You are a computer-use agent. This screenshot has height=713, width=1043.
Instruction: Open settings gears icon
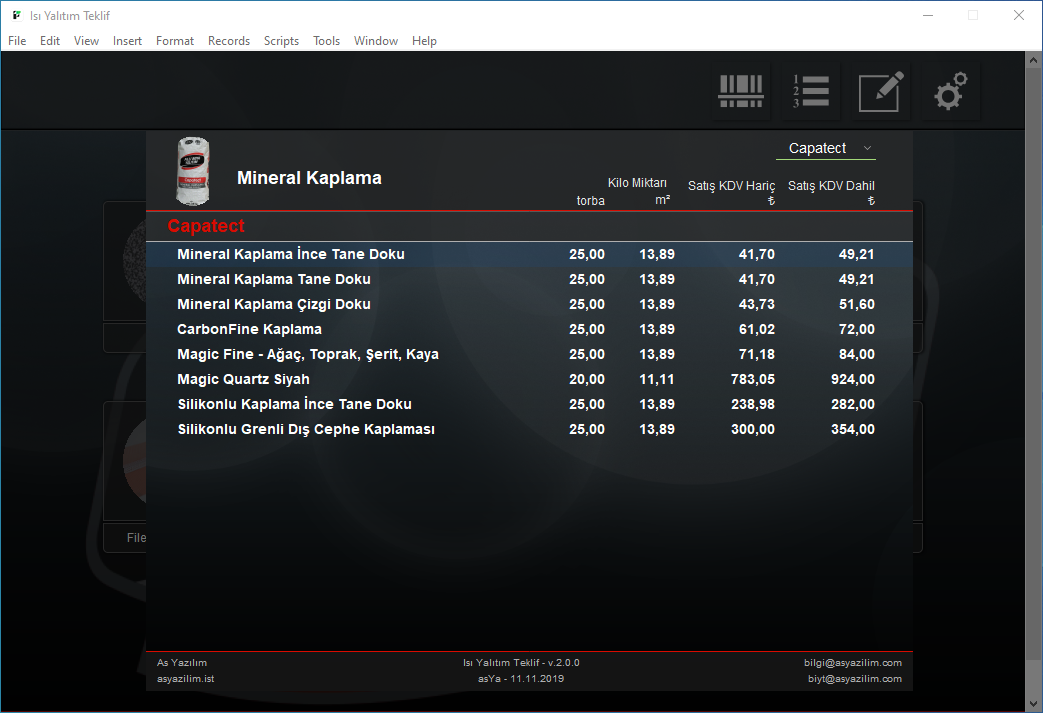pos(951,91)
